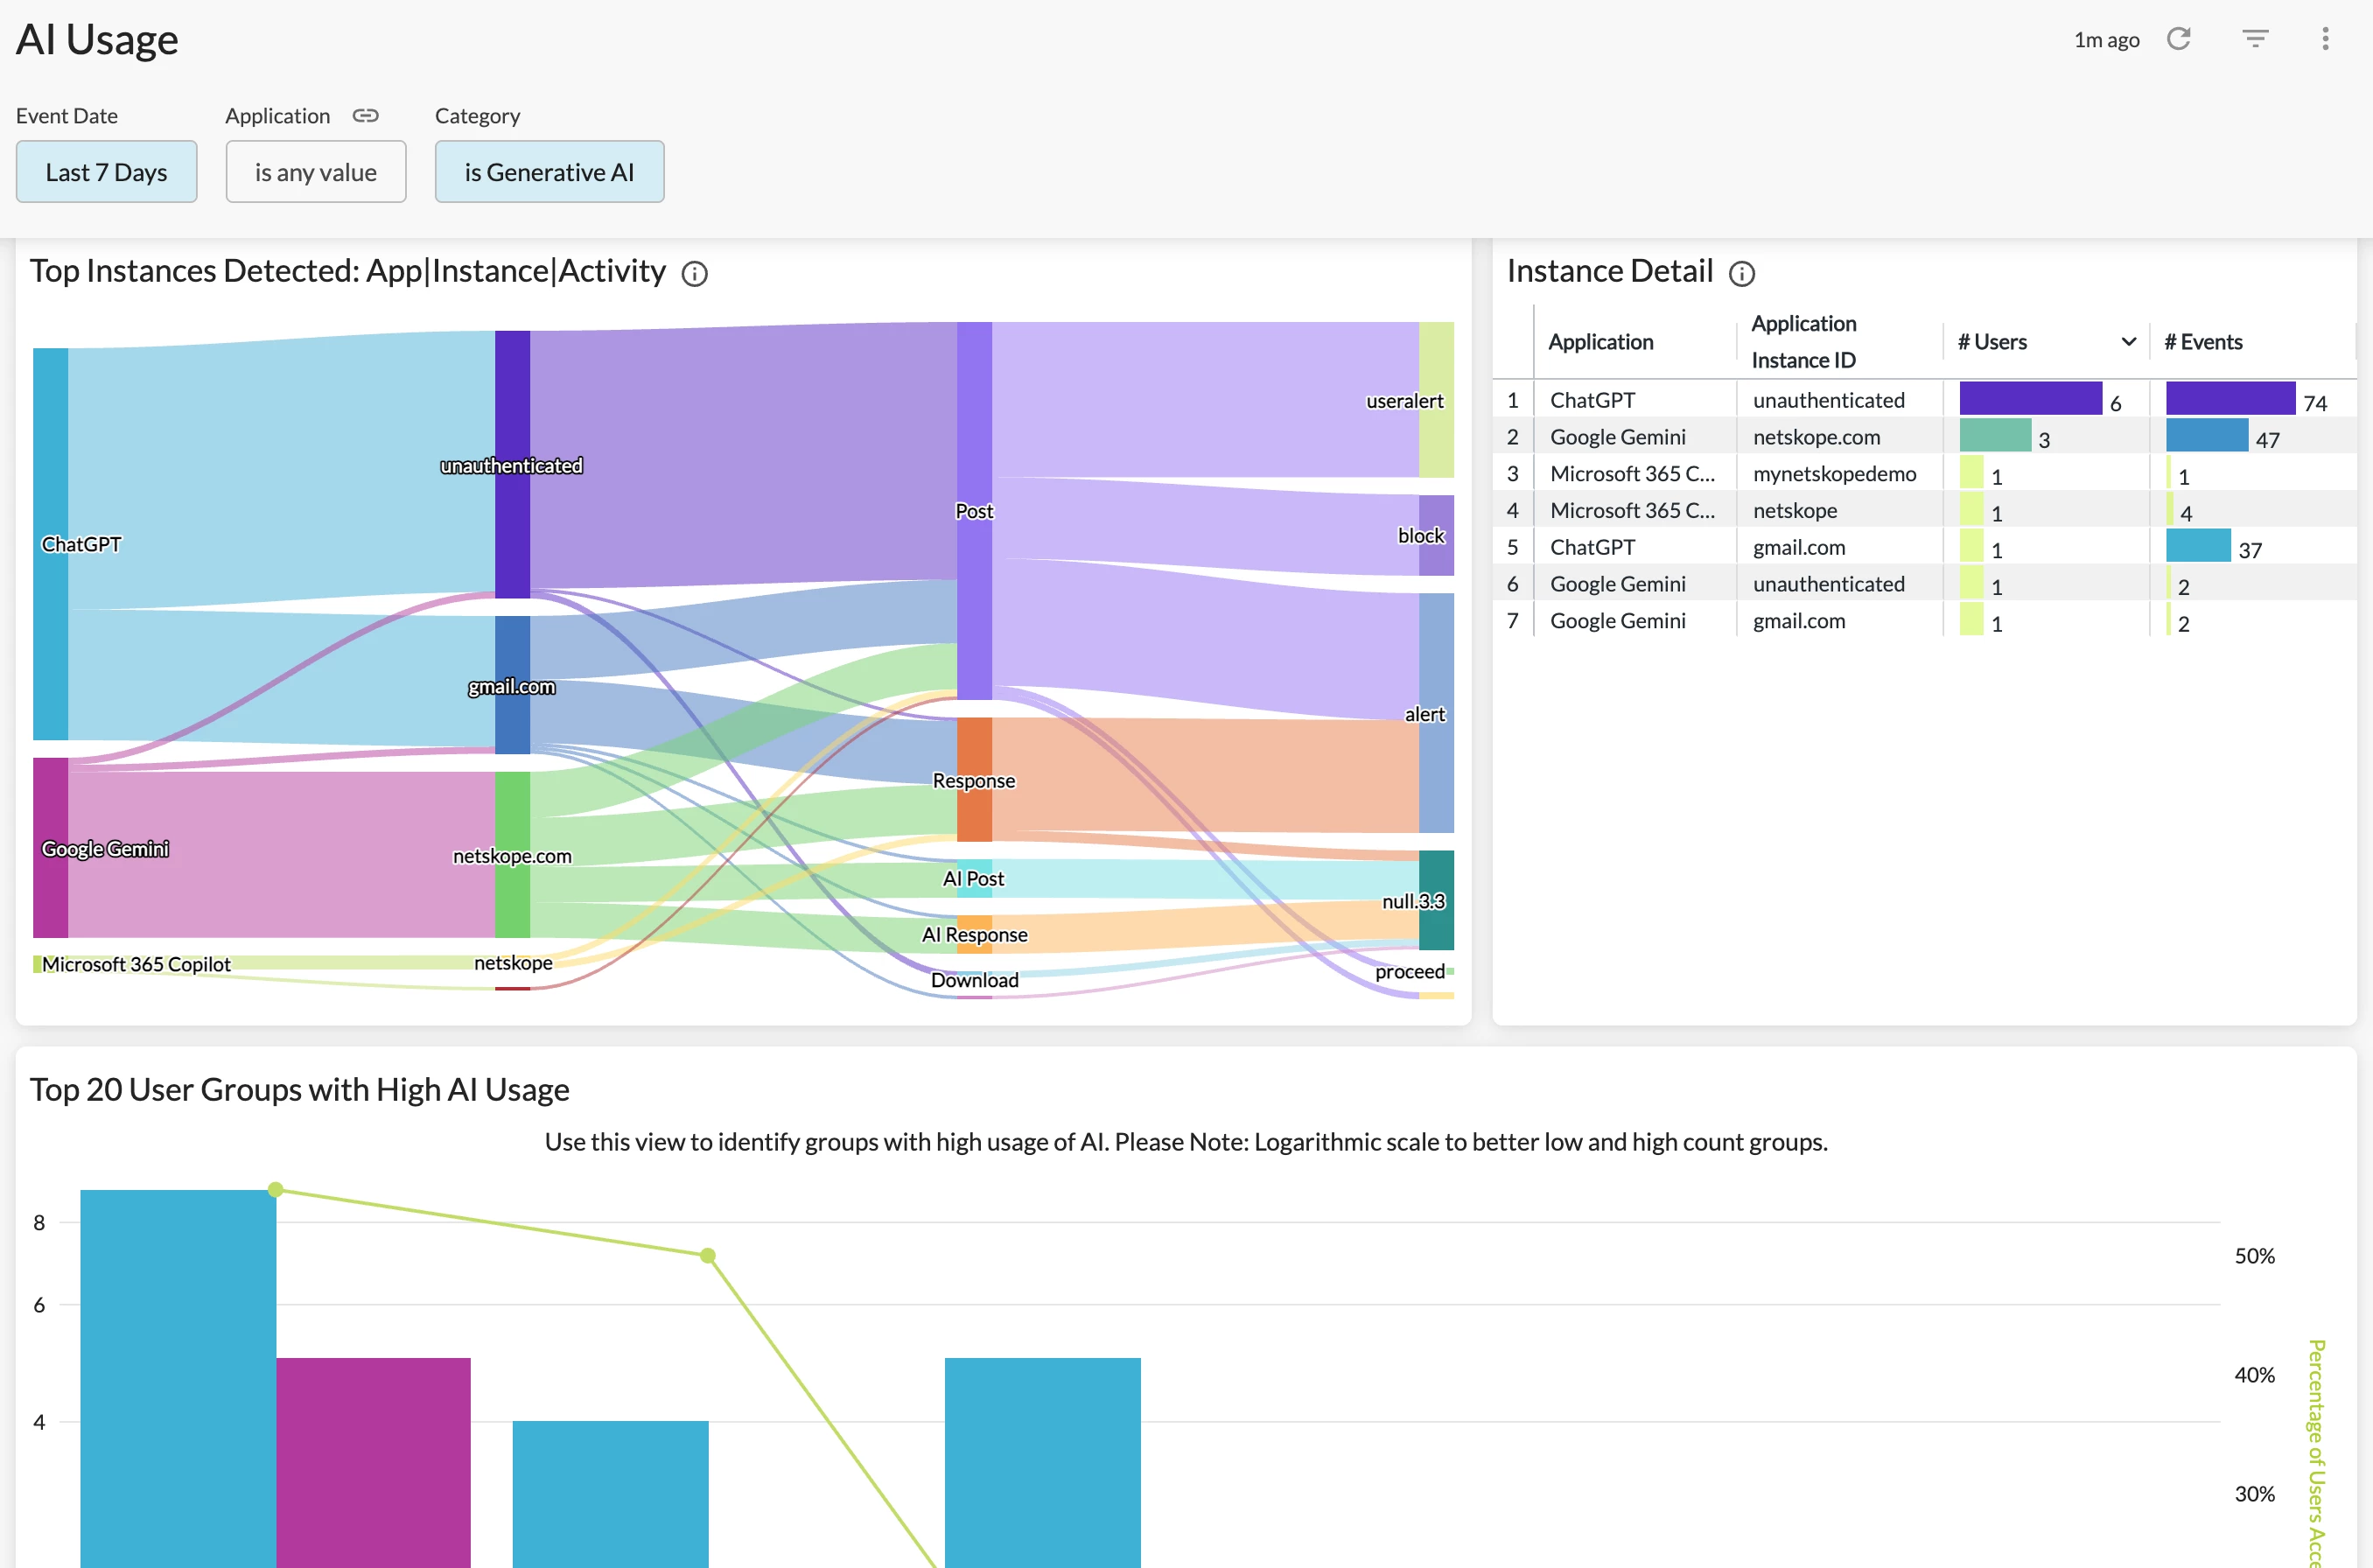Open the Last 7 Days date filter
Image resolution: width=2373 pixels, height=1568 pixels.
click(106, 172)
